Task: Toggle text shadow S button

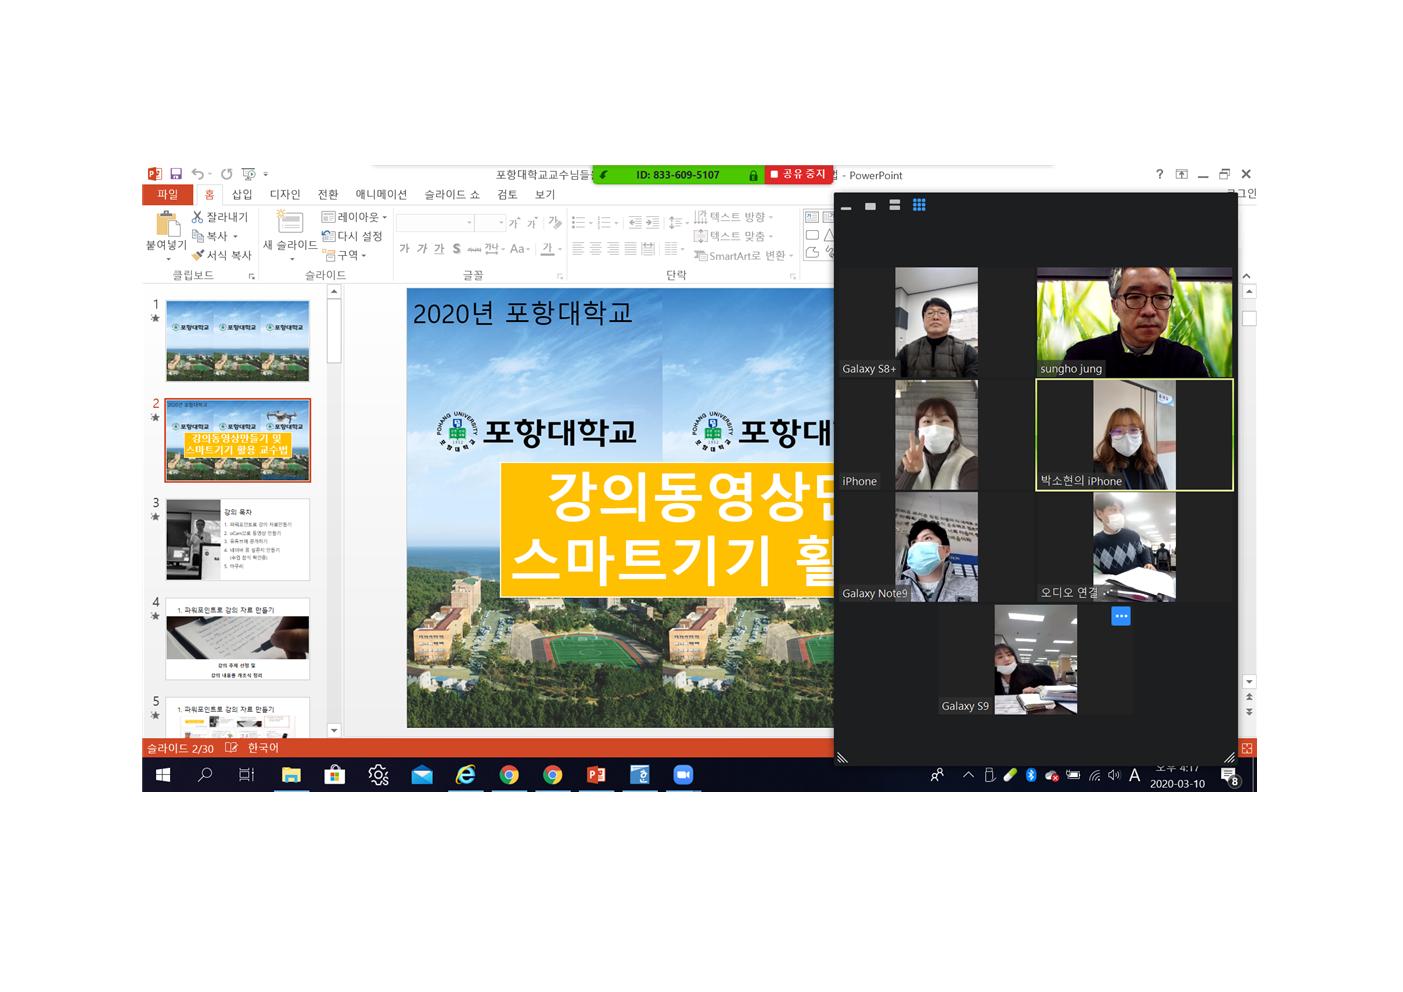Action: pyautogui.click(x=457, y=249)
